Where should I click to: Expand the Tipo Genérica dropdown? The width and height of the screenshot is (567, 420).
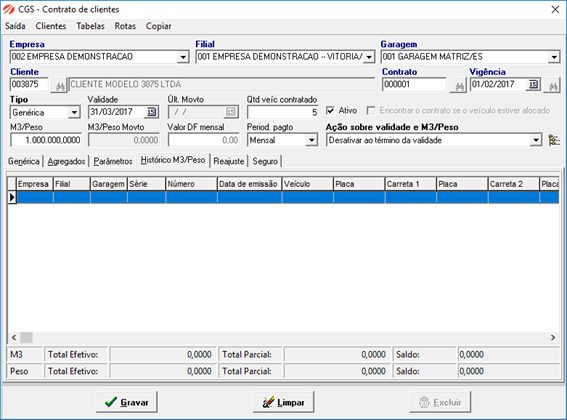74,113
